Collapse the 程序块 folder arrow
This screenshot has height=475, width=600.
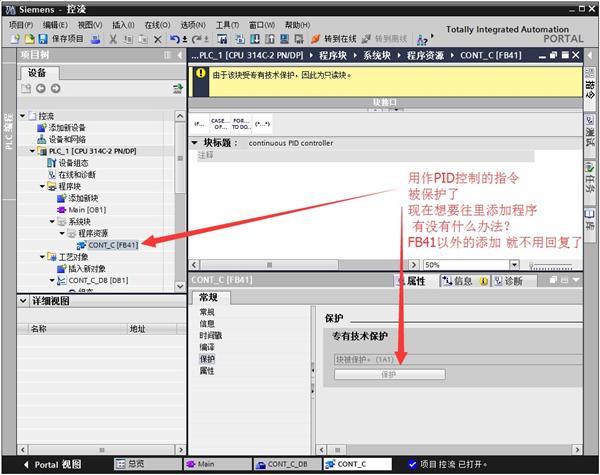coord(42,186)
